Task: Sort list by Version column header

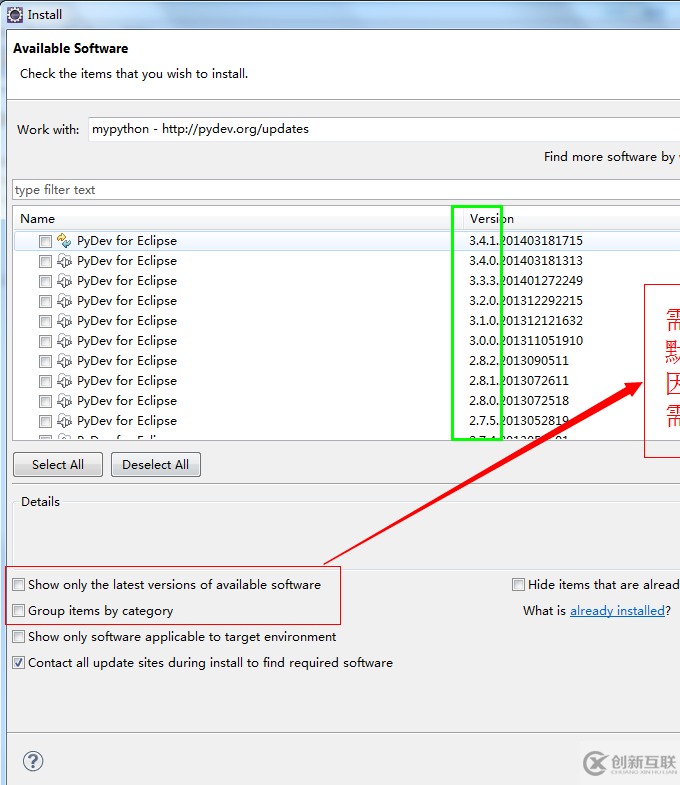Action: (571, 219)
